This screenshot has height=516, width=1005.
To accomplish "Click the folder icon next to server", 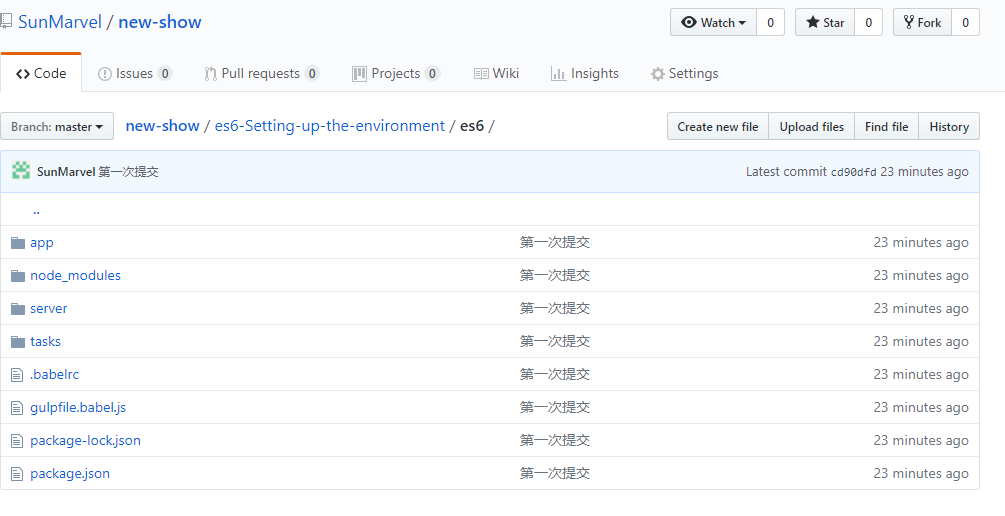I will pyautogui.click(x=18, y=309).
